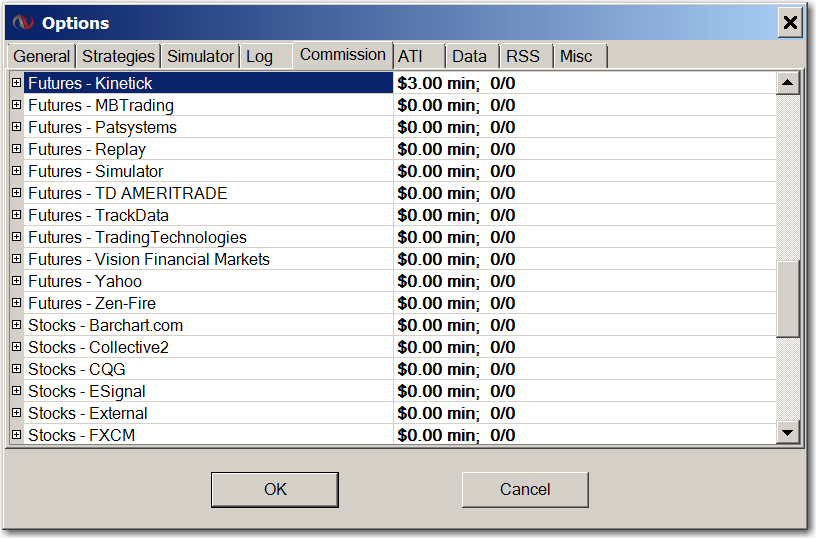
Task: Expand the Futures - Yahoo row
Action: (17, 280)
